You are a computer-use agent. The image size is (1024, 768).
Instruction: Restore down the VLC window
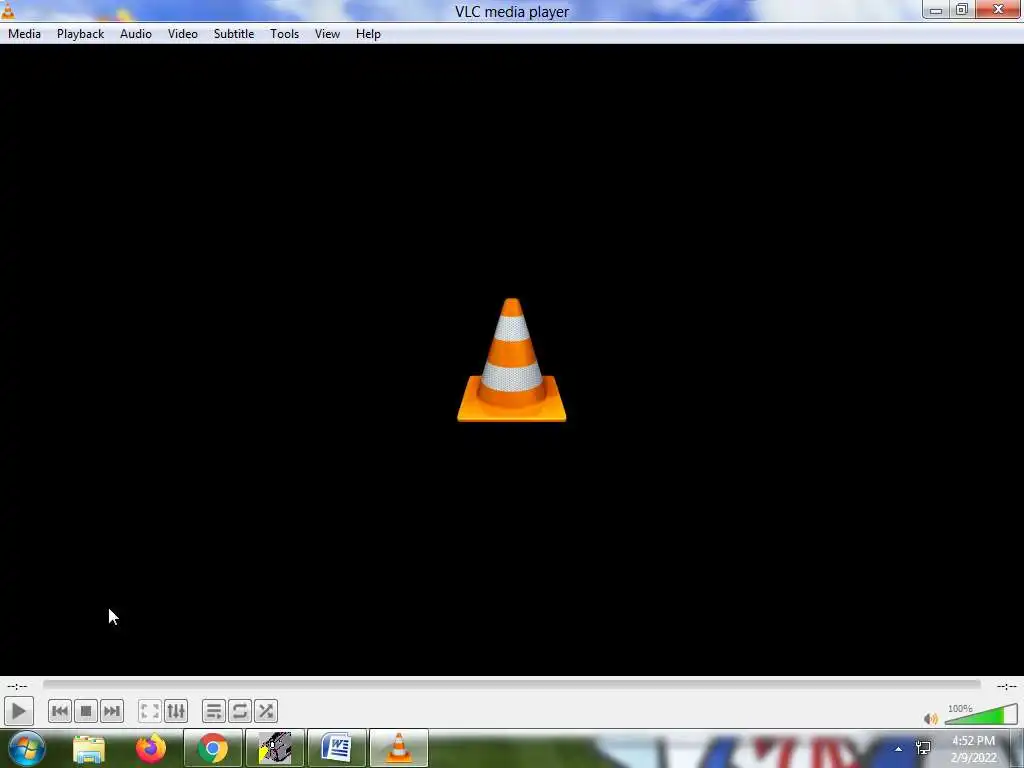[962, 10]
